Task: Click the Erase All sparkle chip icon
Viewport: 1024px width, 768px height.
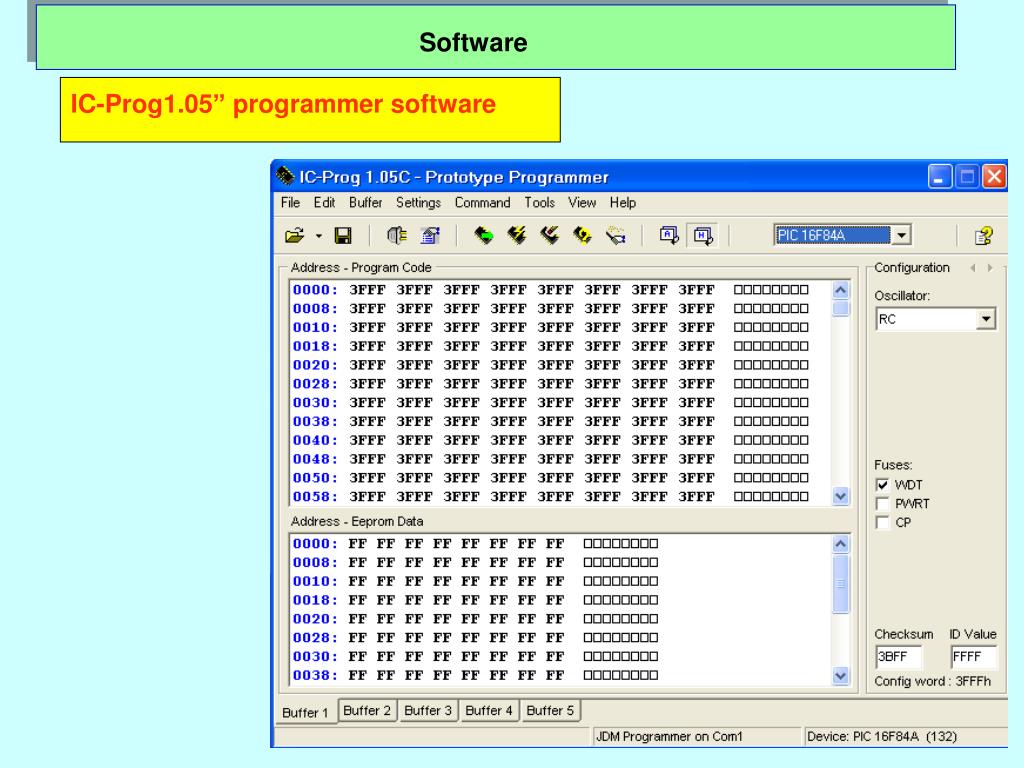Action: (x=615, y=235)
